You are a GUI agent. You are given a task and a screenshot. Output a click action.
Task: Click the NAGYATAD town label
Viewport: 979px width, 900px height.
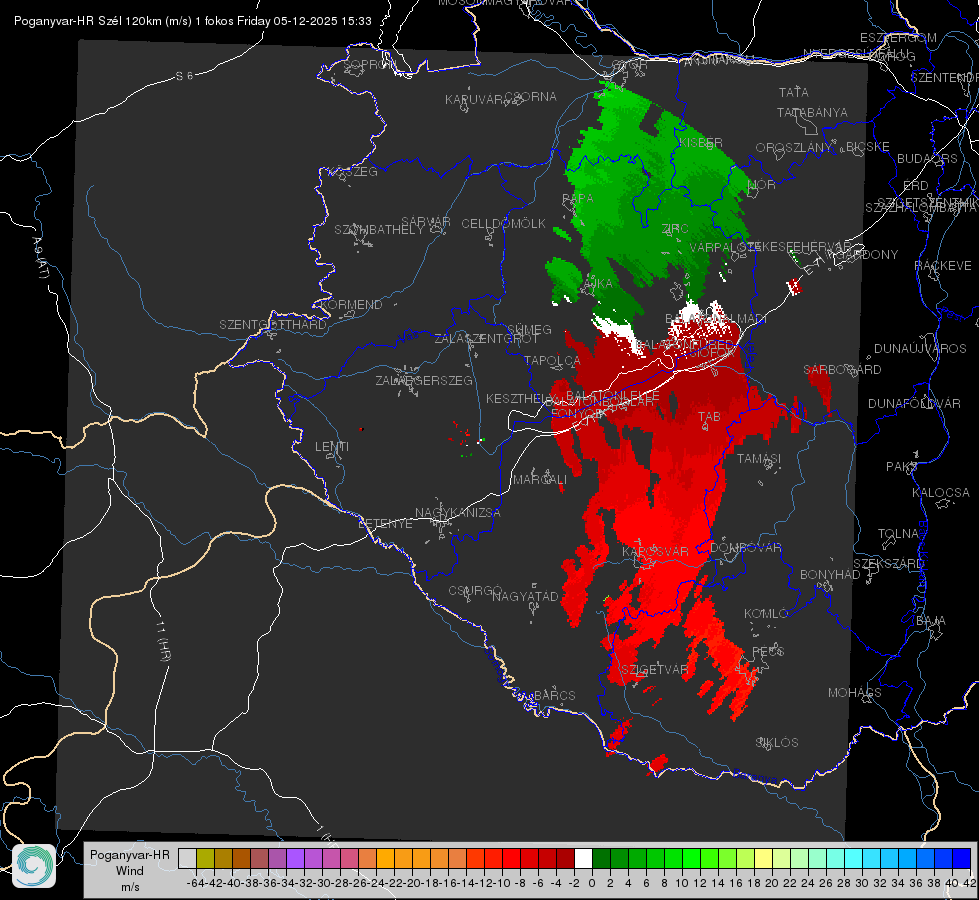(526, 596)
